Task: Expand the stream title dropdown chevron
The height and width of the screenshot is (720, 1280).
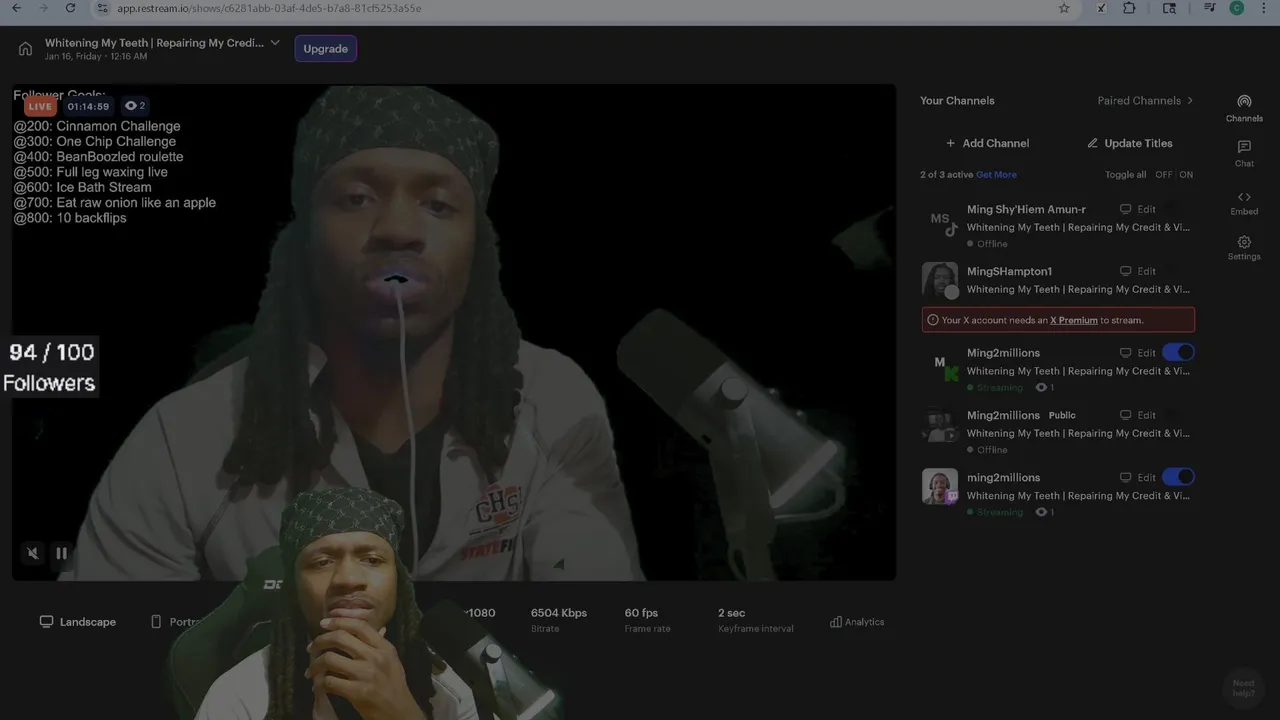Action: (275, 43)
